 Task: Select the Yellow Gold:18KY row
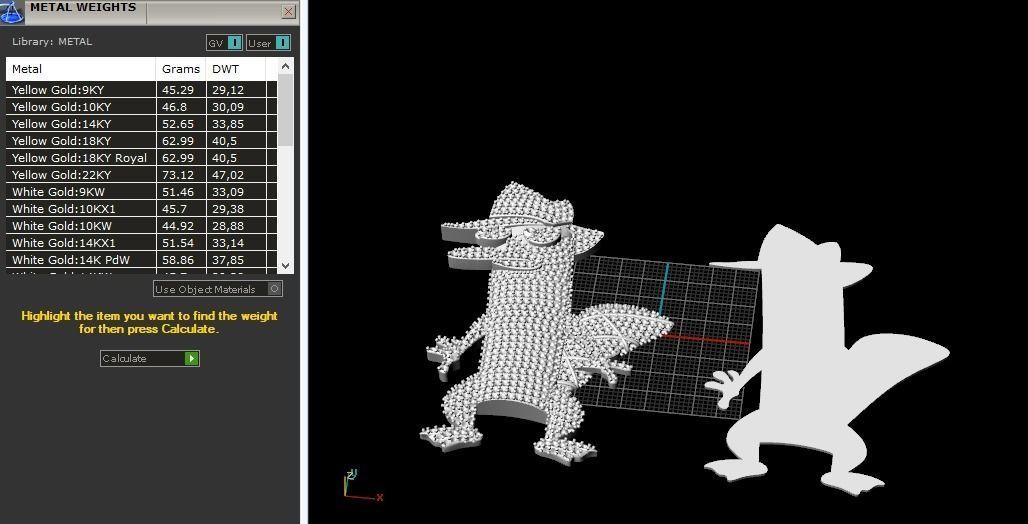pos(142,141)
